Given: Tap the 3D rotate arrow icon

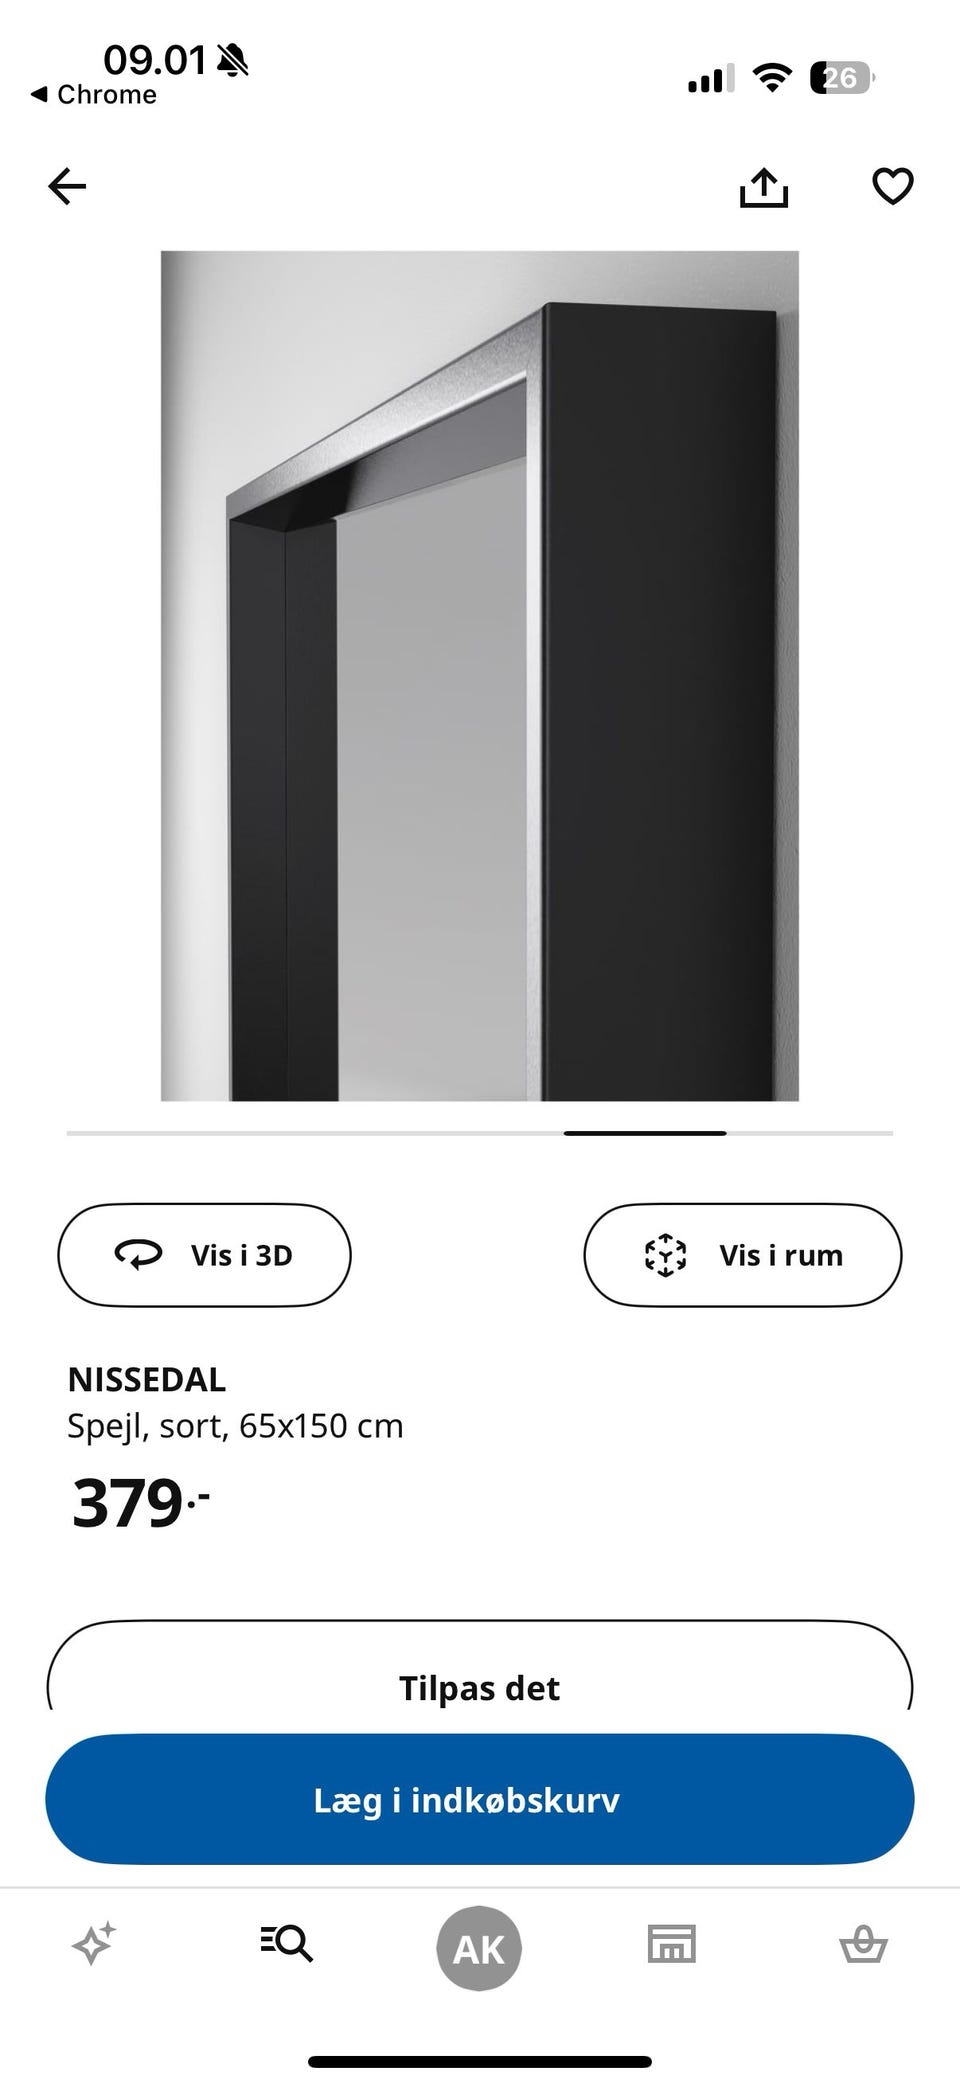Looking at the screenshot, I should tap(138, 1254).
